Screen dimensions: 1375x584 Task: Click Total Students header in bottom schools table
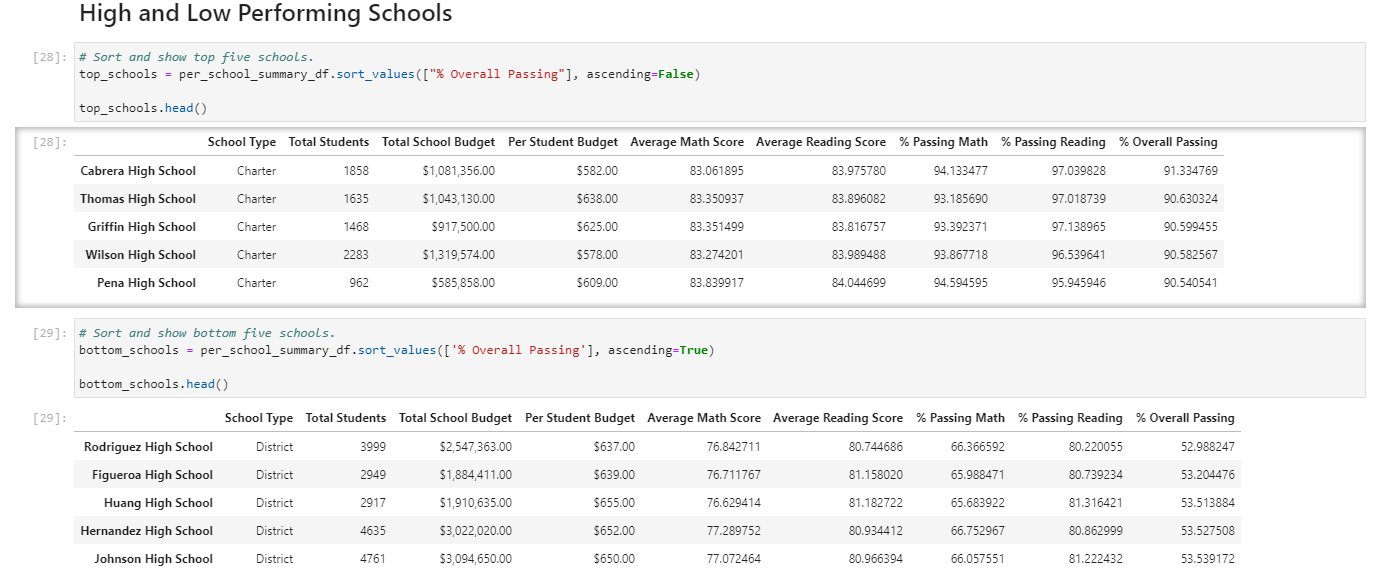click(346, 418)
